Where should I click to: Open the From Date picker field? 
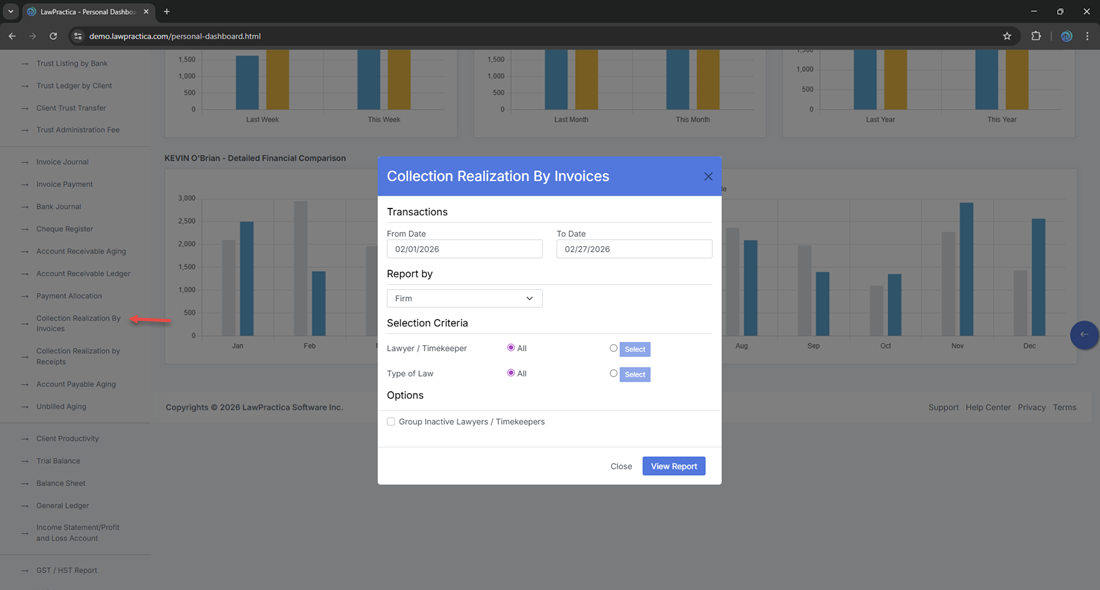point(464,249)
